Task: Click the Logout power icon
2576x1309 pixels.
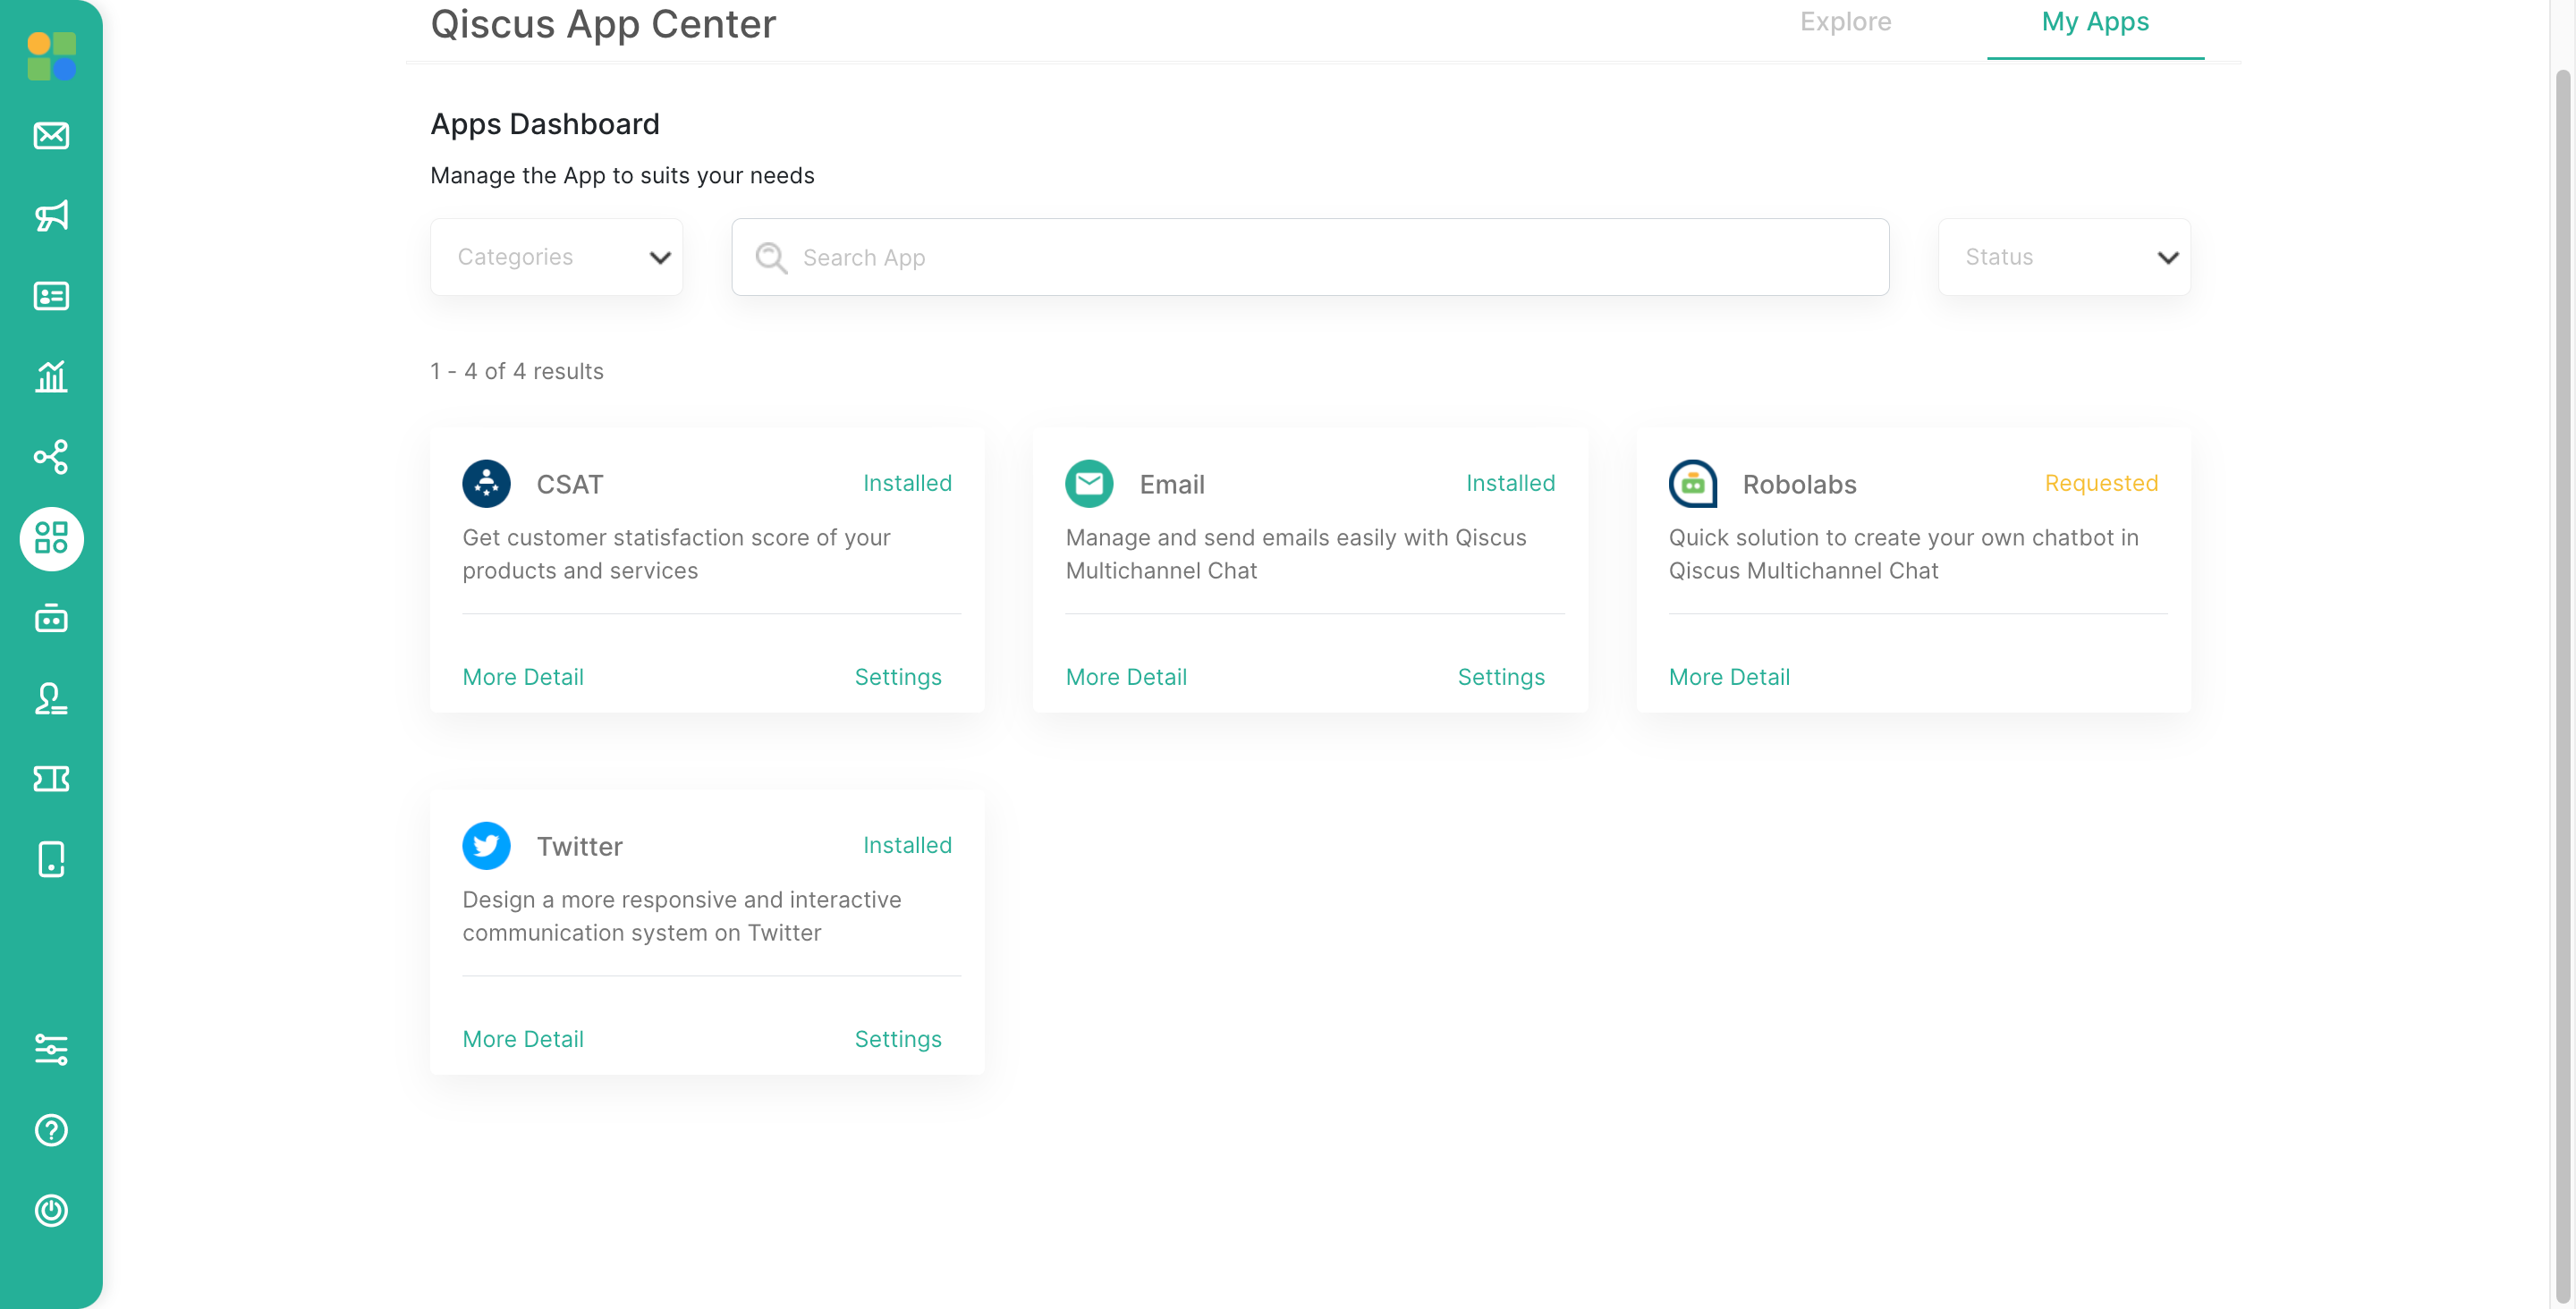Action: coord(51,1210)
